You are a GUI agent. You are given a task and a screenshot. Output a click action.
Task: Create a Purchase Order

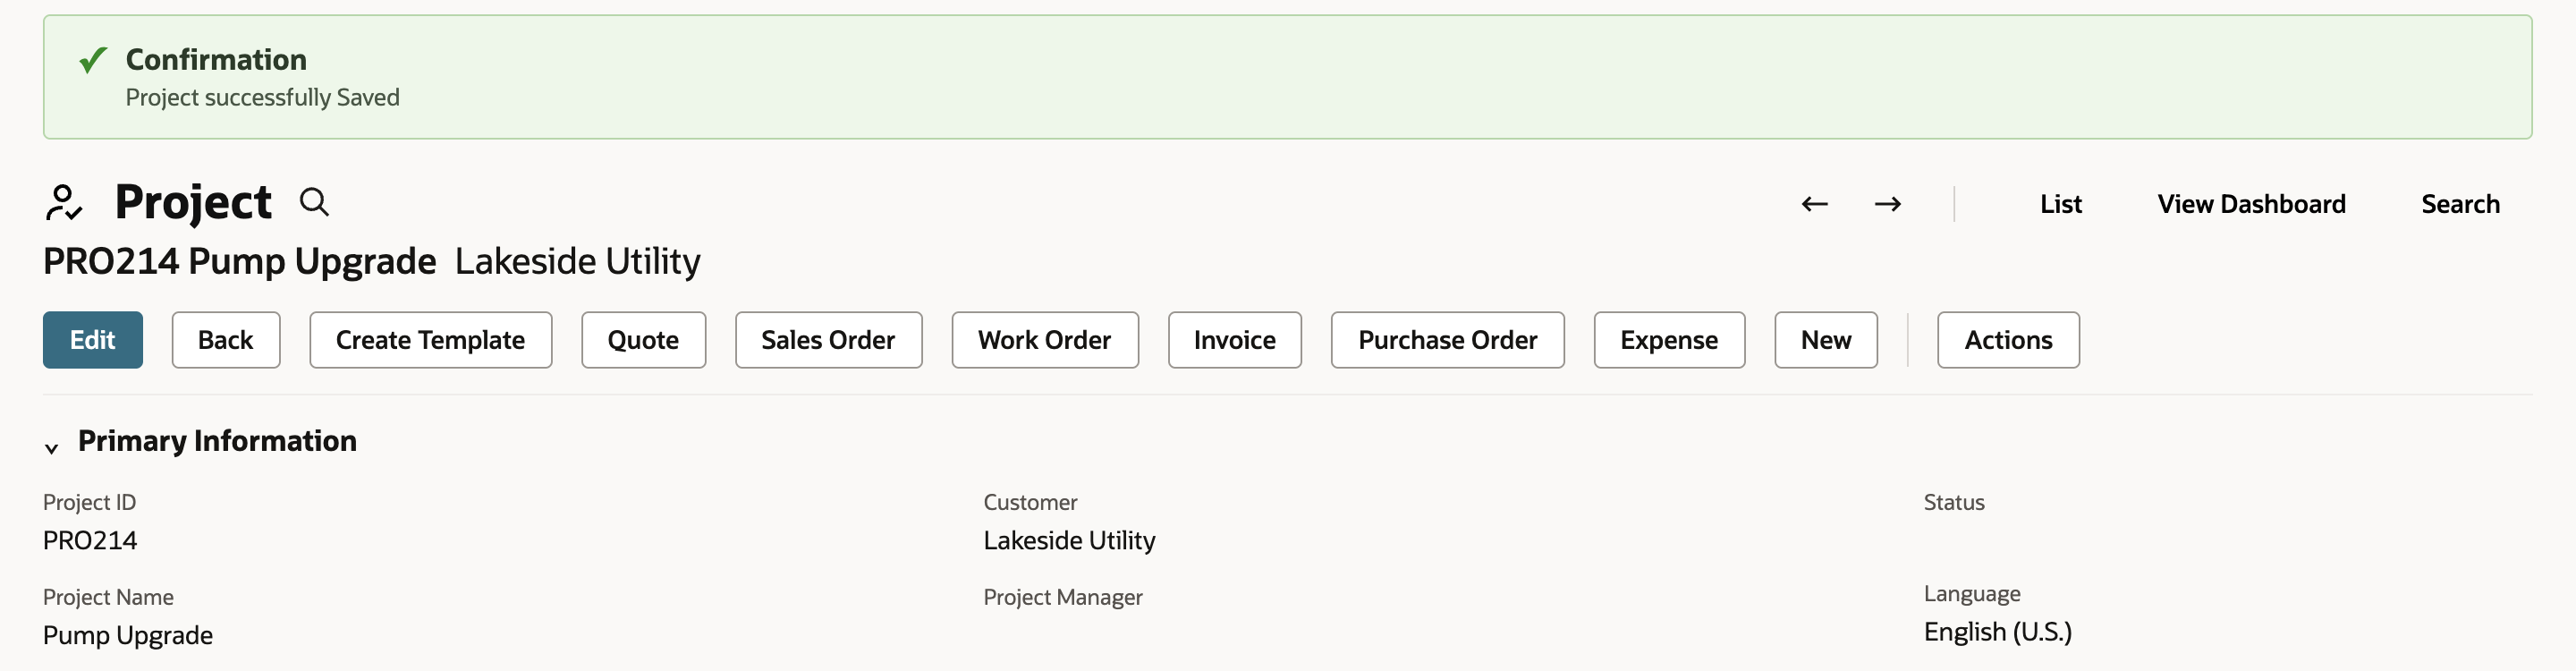click(1447, 340)
